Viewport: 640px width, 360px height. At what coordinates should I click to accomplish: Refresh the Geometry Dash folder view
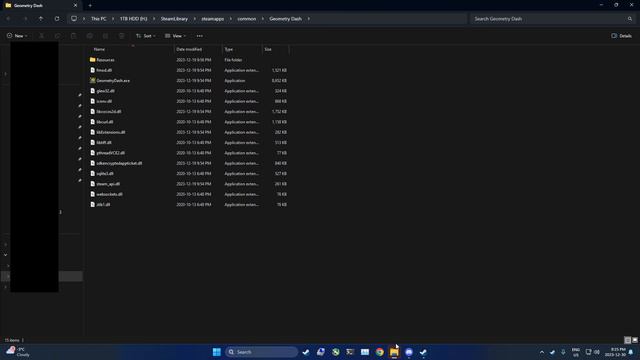pyautogui.click(x=57, y=19)
